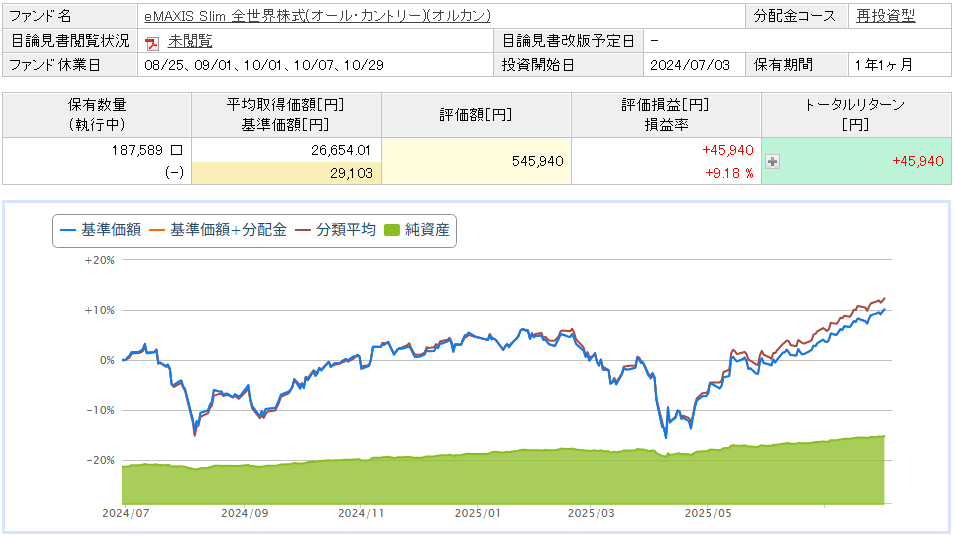Open the 再投資型 distribution course link
This screenshot has width=954, height=535.
(885, 16)
